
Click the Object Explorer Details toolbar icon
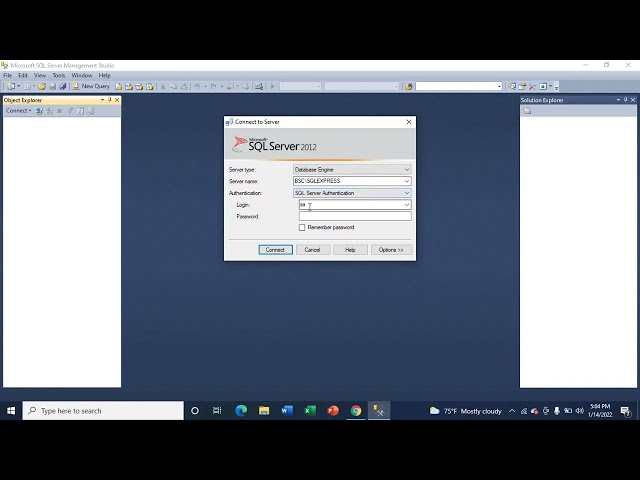pyautogui.click(x=522, y=87)
